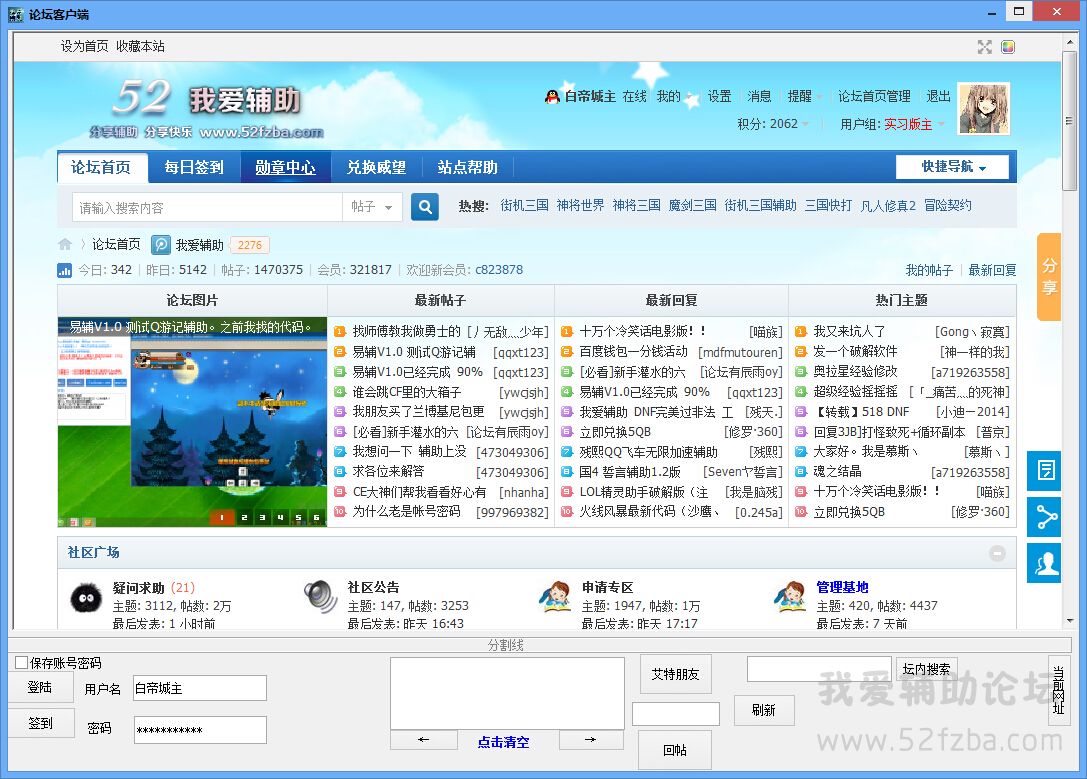Open the user avatar picture
The height and width of the screenshot is (779, 1087).
coord(984,108)
